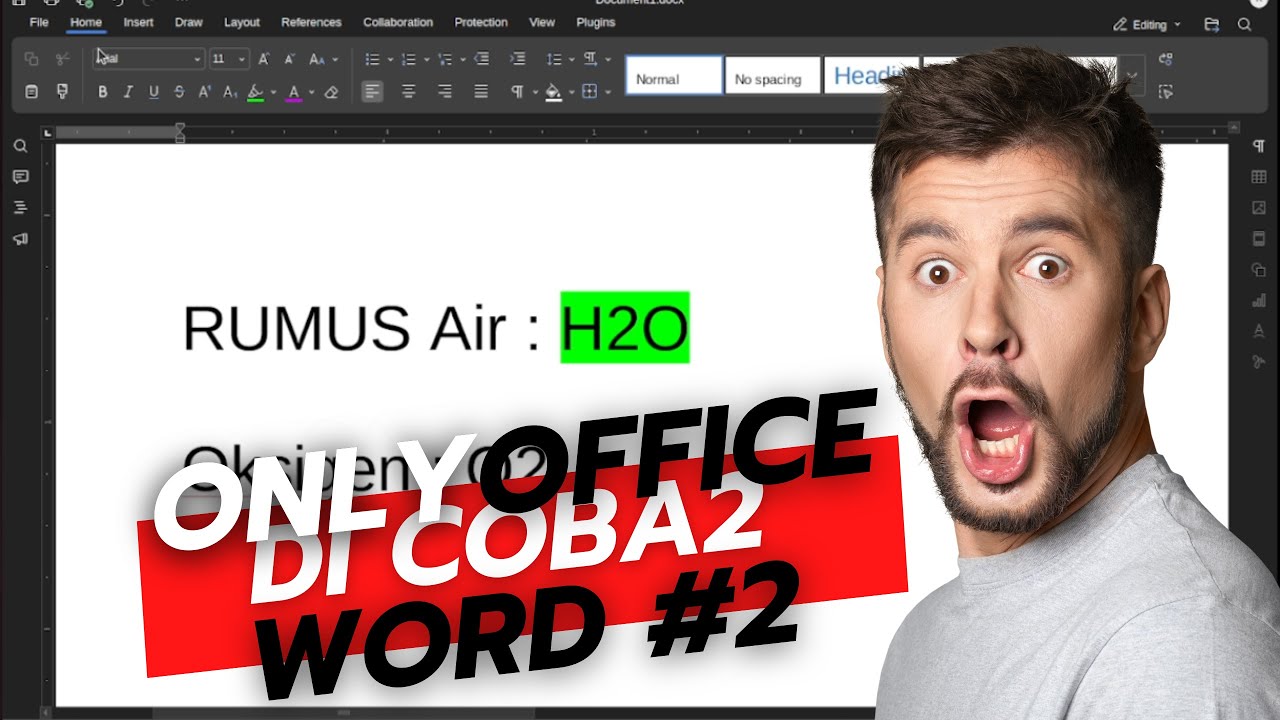Open header and footer settings

point(1259,238)
